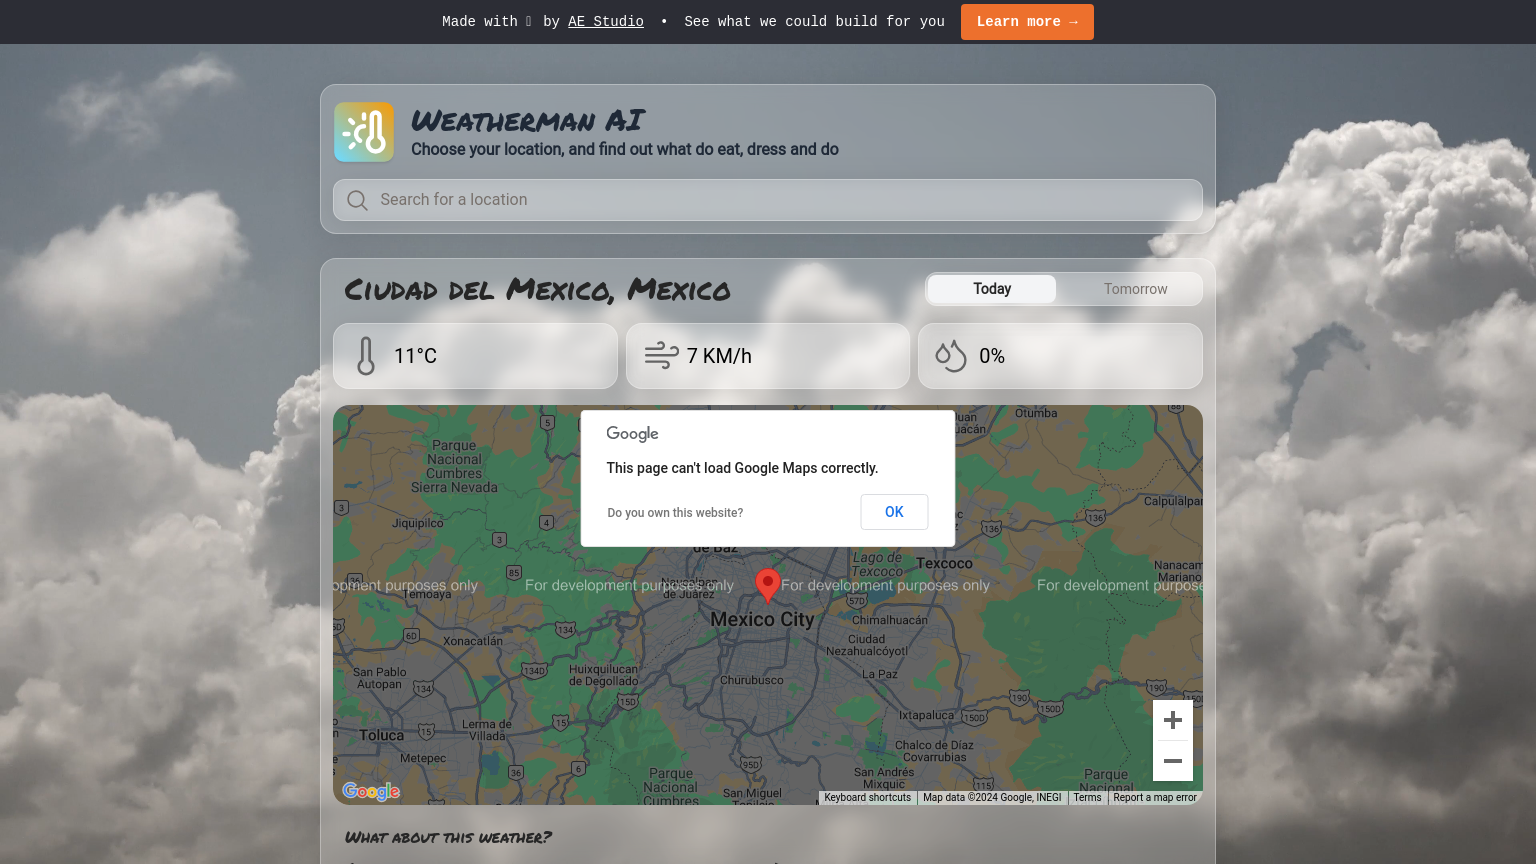Open the AE Studio link
Screen dimensions: 1536x864
605,21
